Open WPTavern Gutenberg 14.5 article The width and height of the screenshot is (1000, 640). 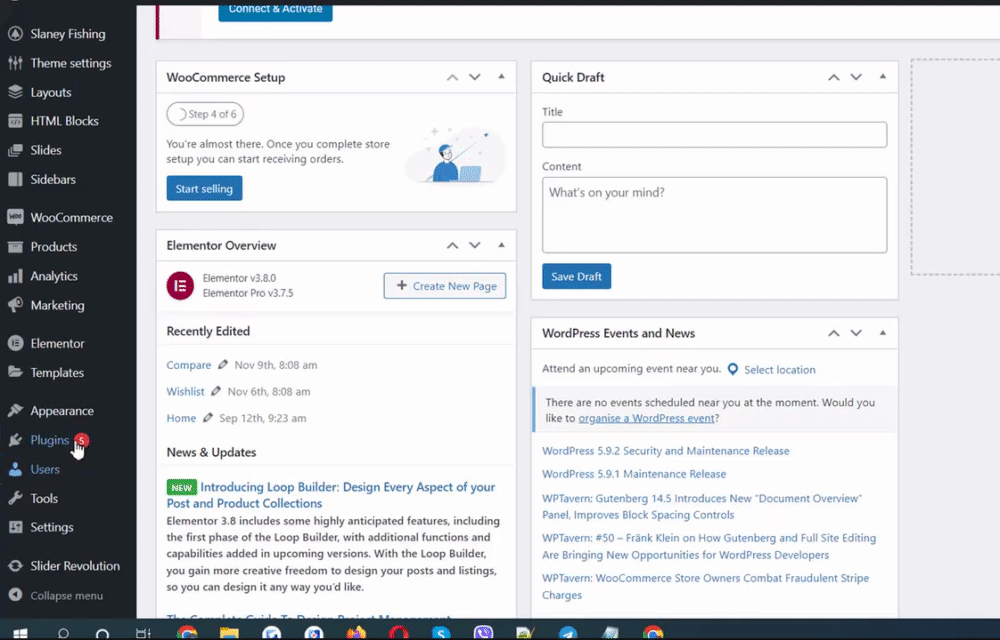[x=702, y=507]
